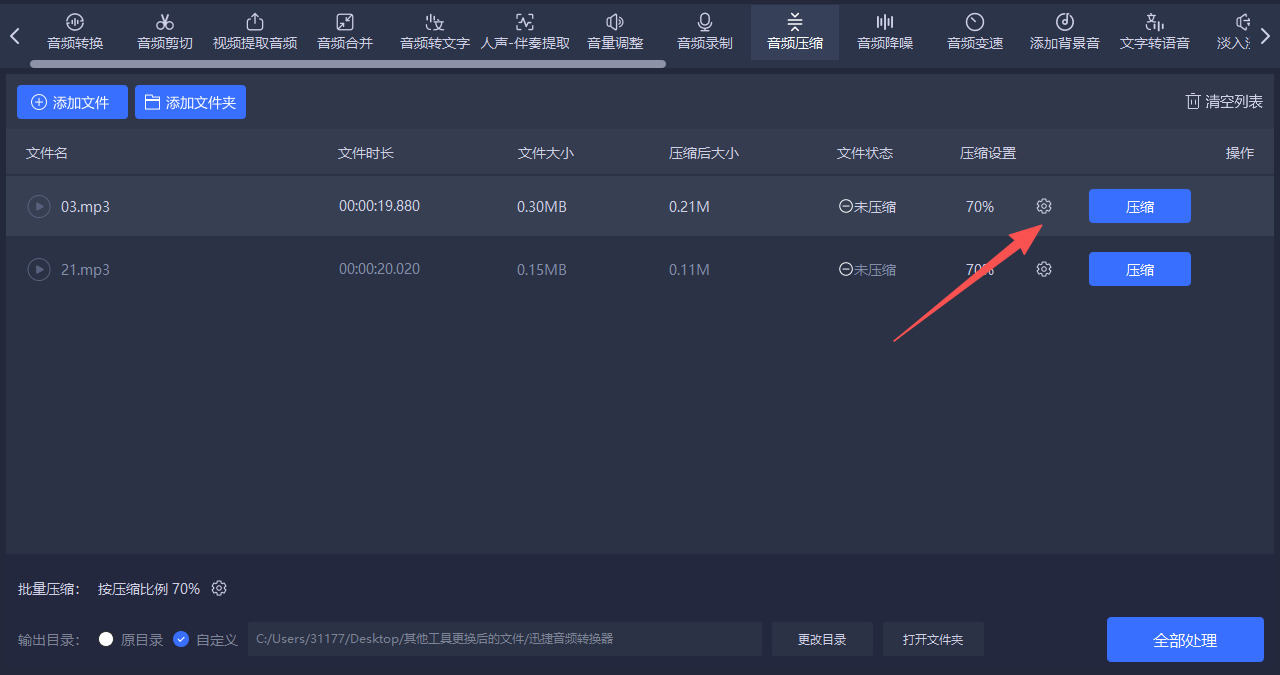
Task: Click the 文件时长 column header
Action: click(x=366, y=153)
